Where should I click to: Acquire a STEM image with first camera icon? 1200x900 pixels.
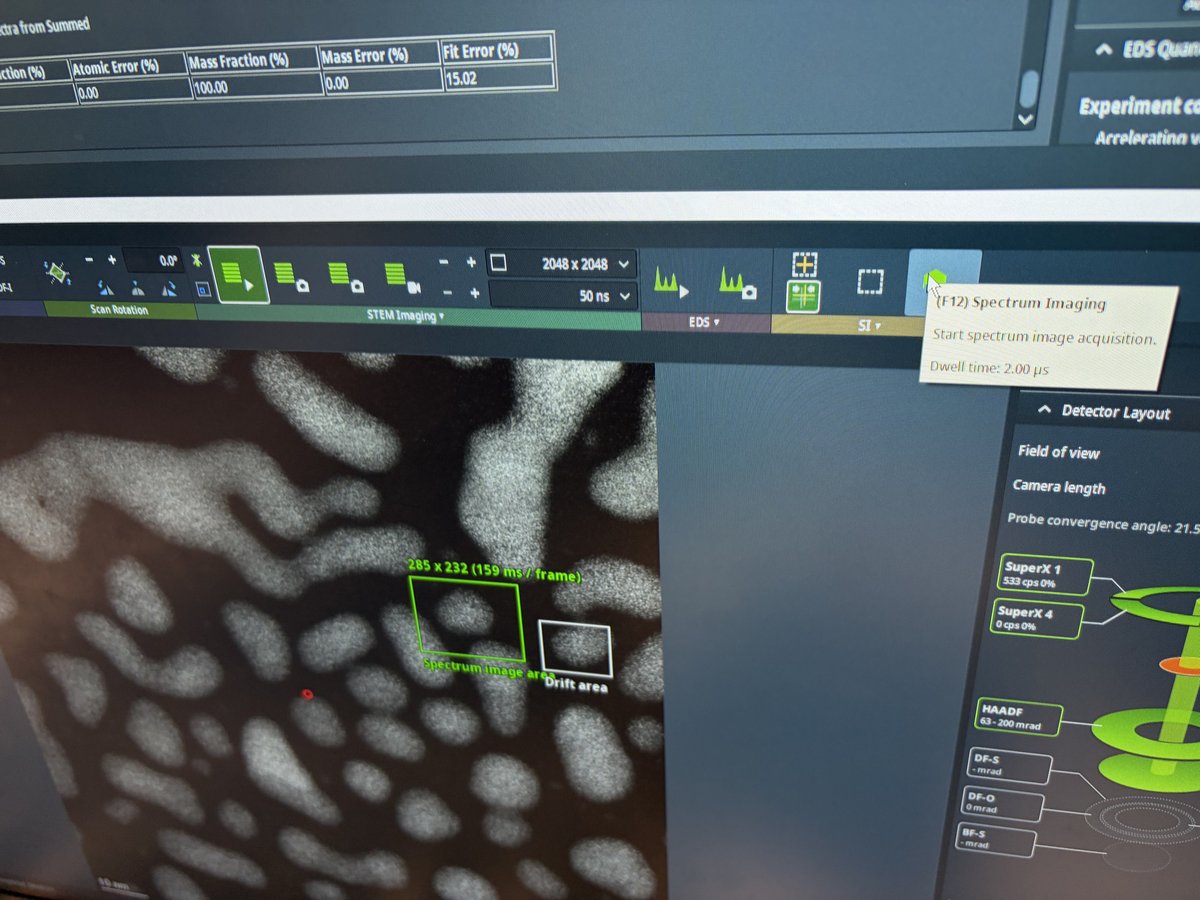(x=291, y=276)
